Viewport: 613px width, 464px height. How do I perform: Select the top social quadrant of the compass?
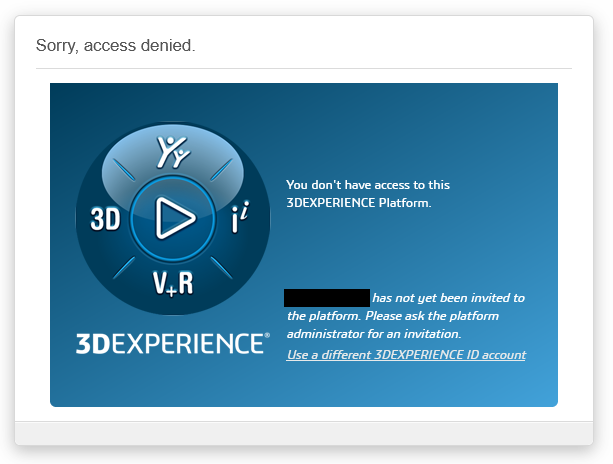pyautogui.click(x=173, y=153)
